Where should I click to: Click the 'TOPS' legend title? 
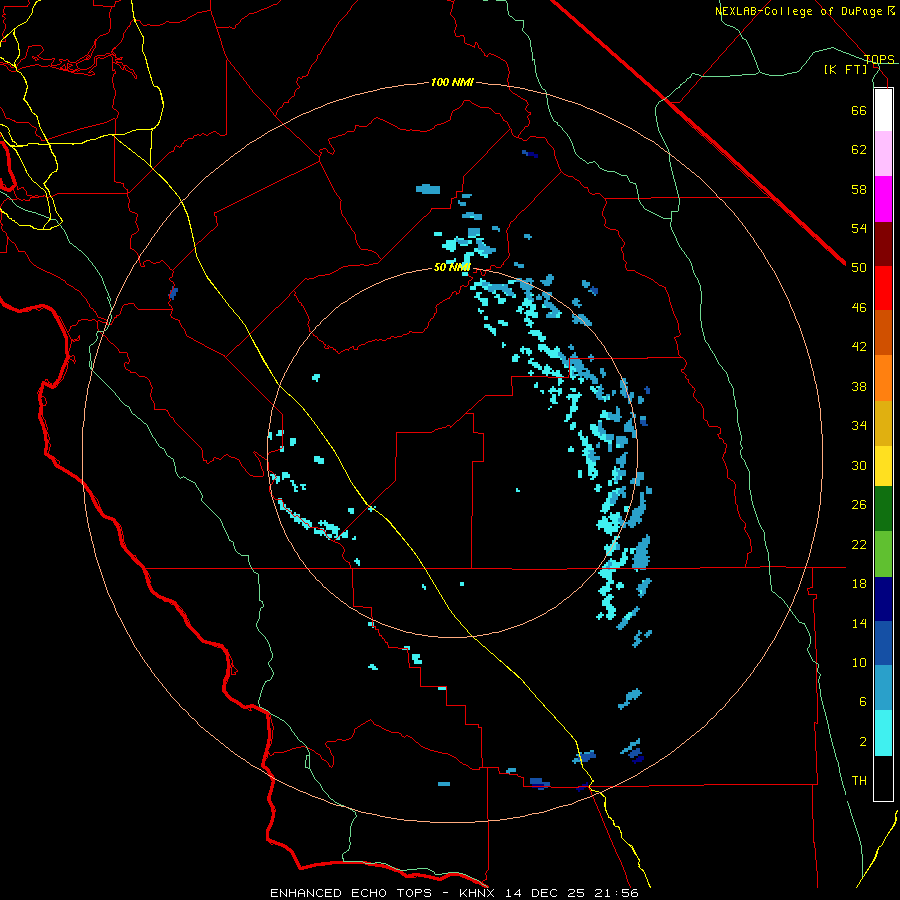[879, 59]
